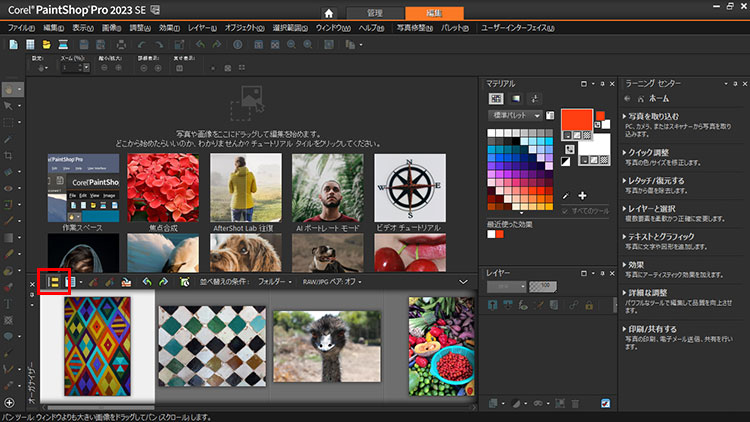Switch to the 管理 tab
This screenshot has height=422, width=750.
coord(375,12)
